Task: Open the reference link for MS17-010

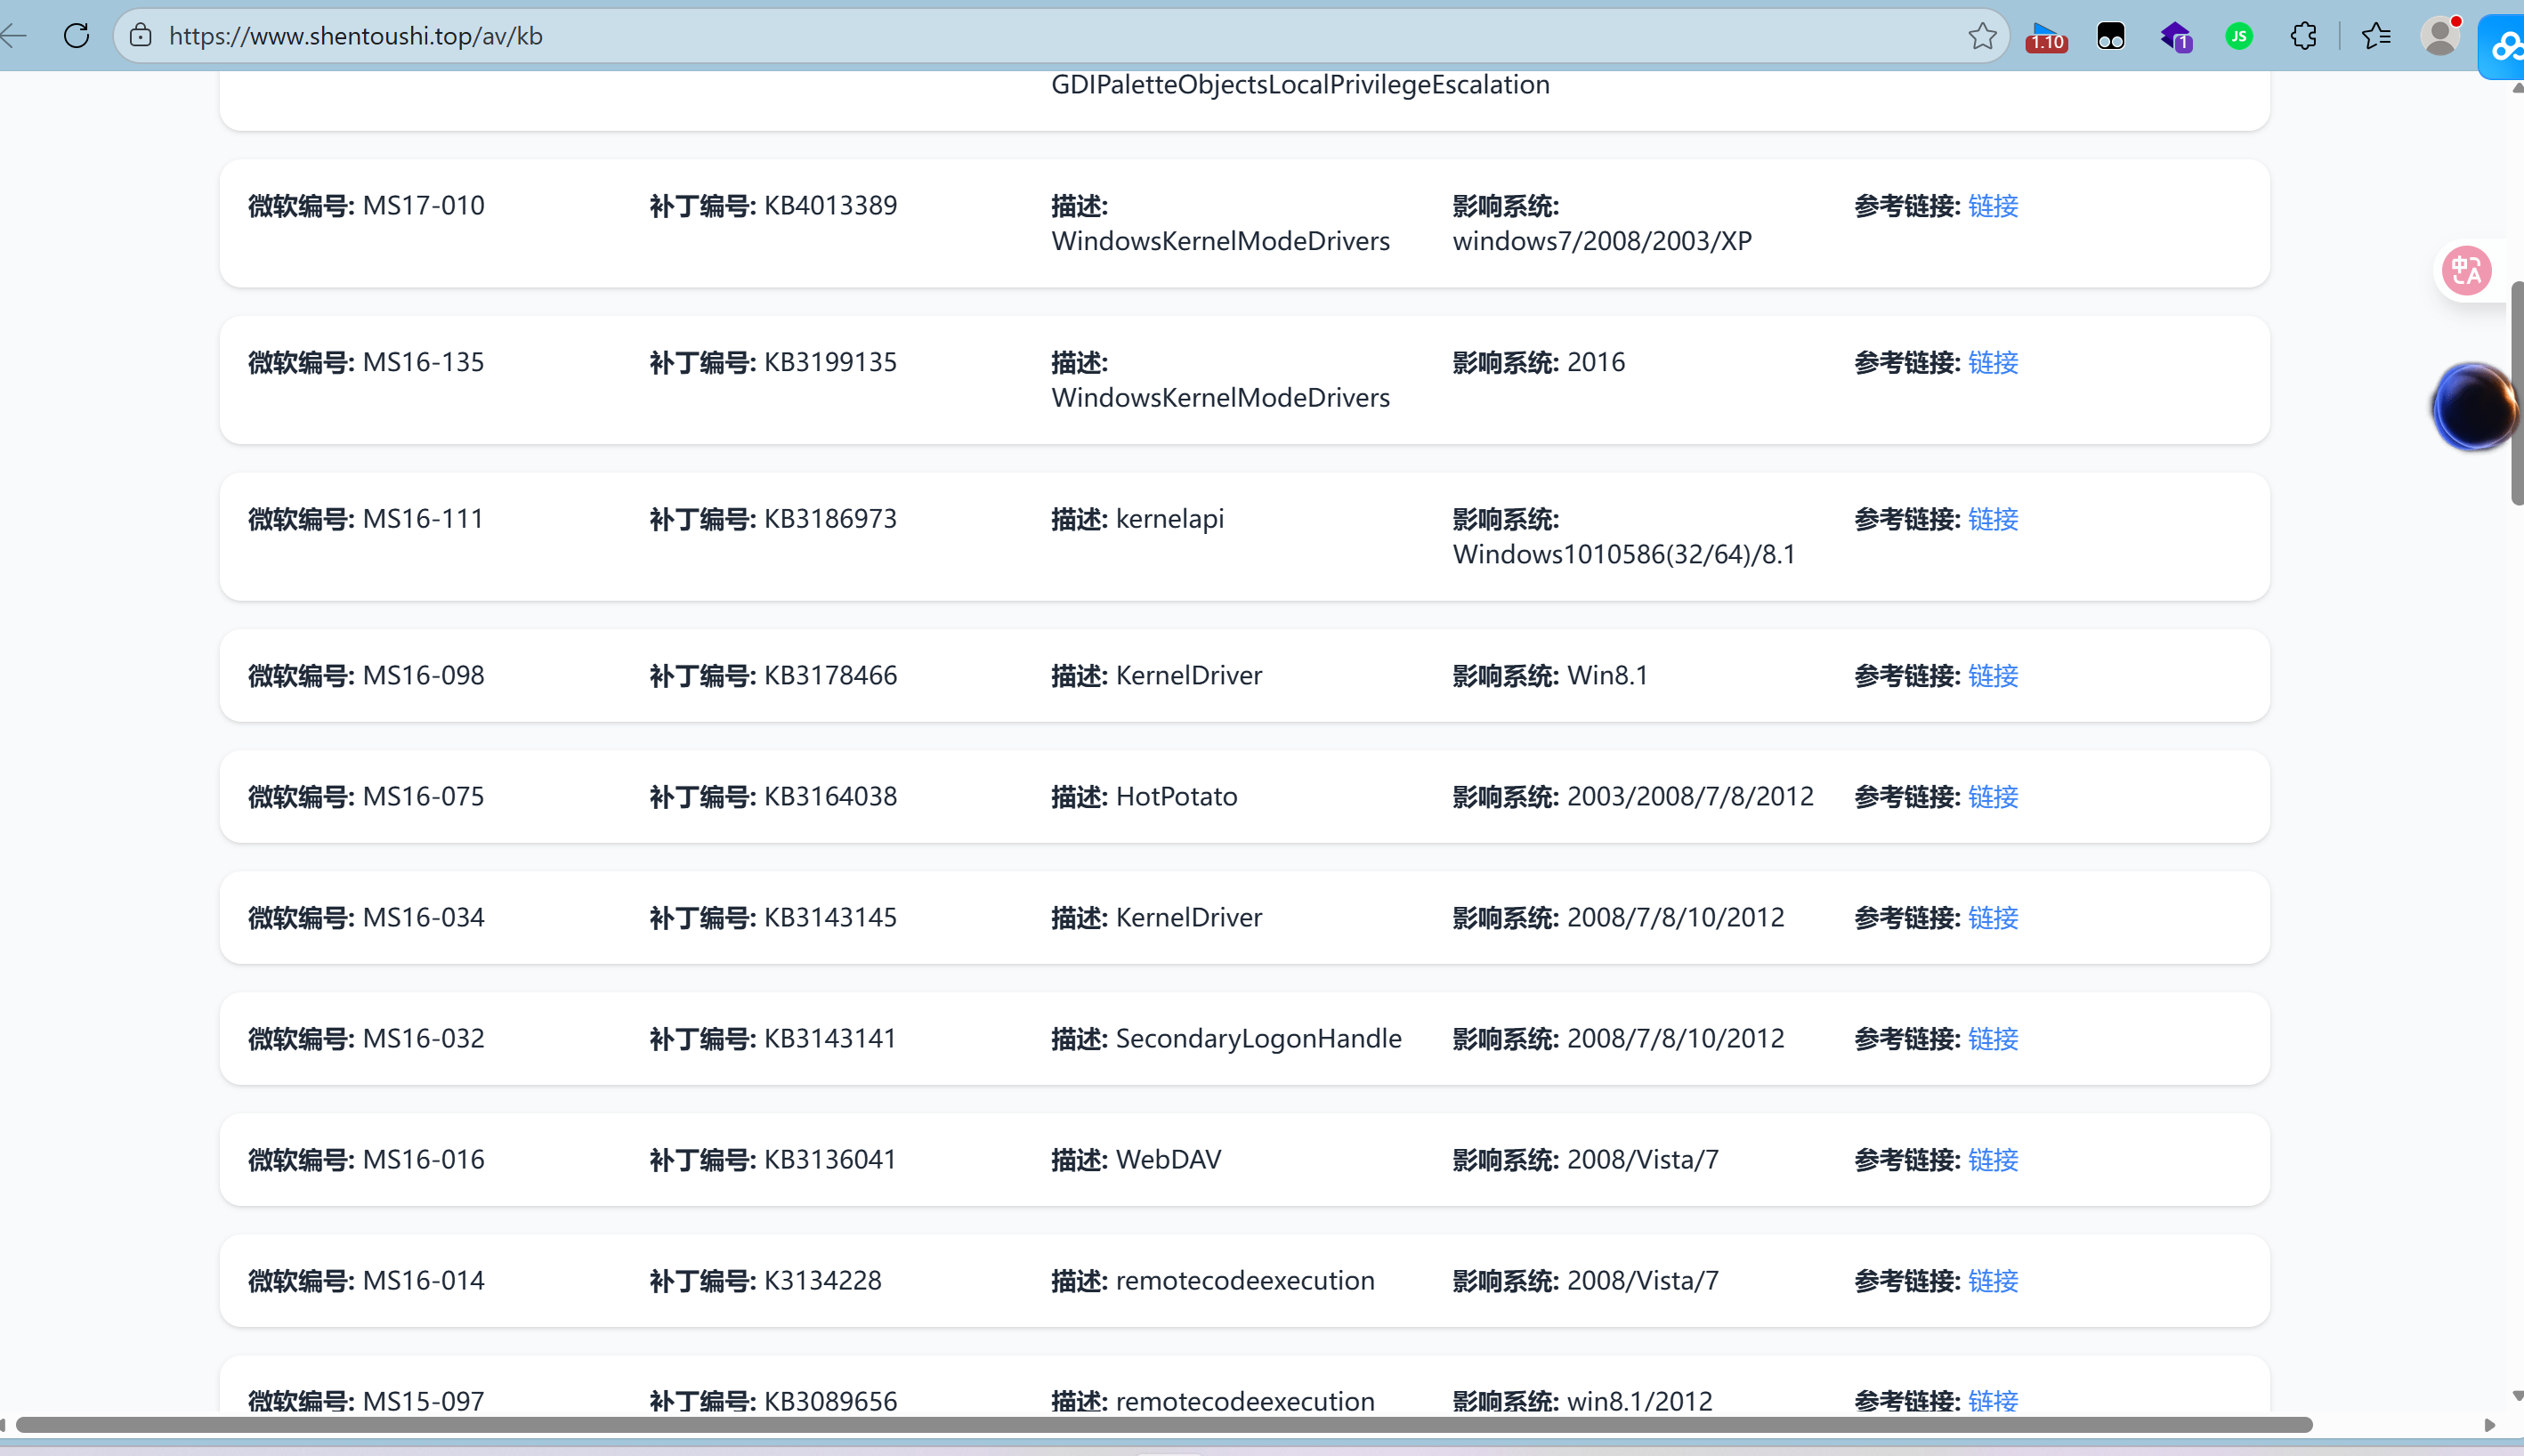Action: [x=1992, y=206]
